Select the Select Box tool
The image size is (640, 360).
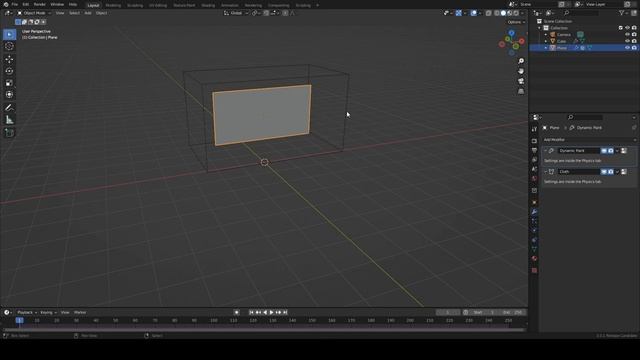pyautogui.click(x=9, y=34)
